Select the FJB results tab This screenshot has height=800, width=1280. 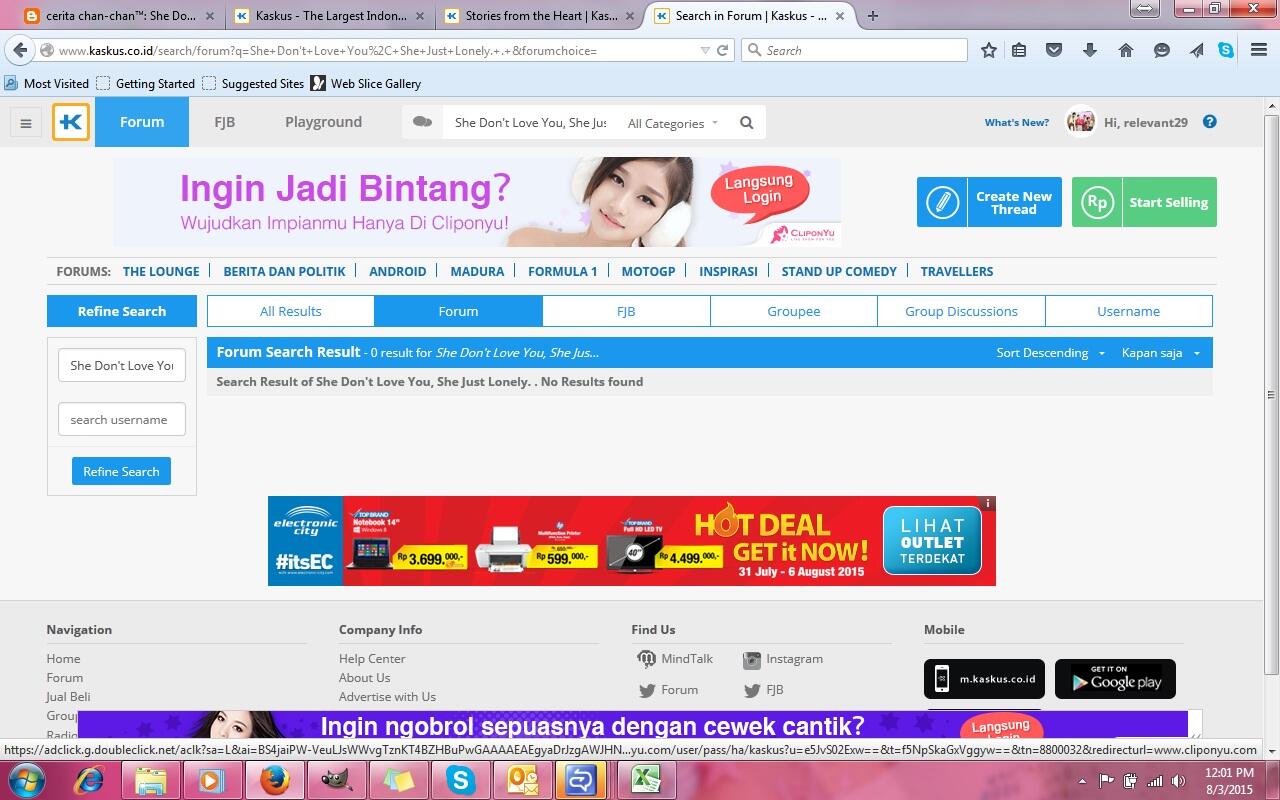click(x=626, y=311)
